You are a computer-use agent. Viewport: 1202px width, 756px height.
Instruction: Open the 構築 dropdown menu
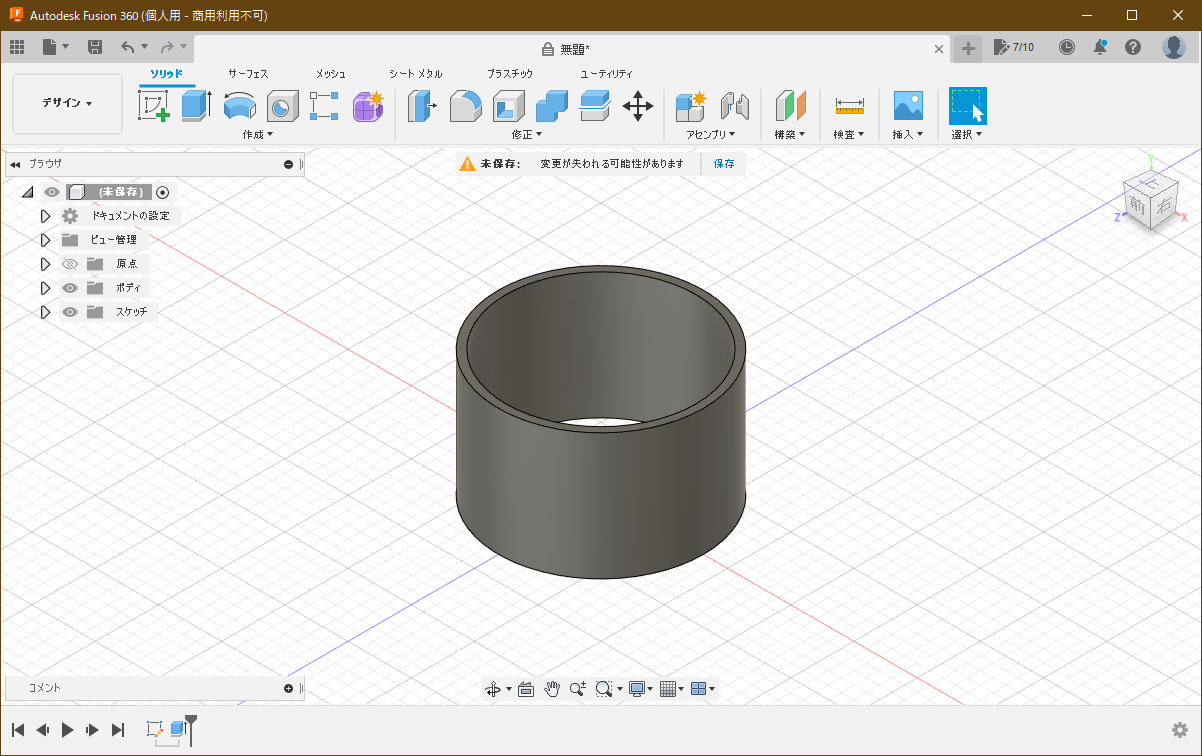790,134
